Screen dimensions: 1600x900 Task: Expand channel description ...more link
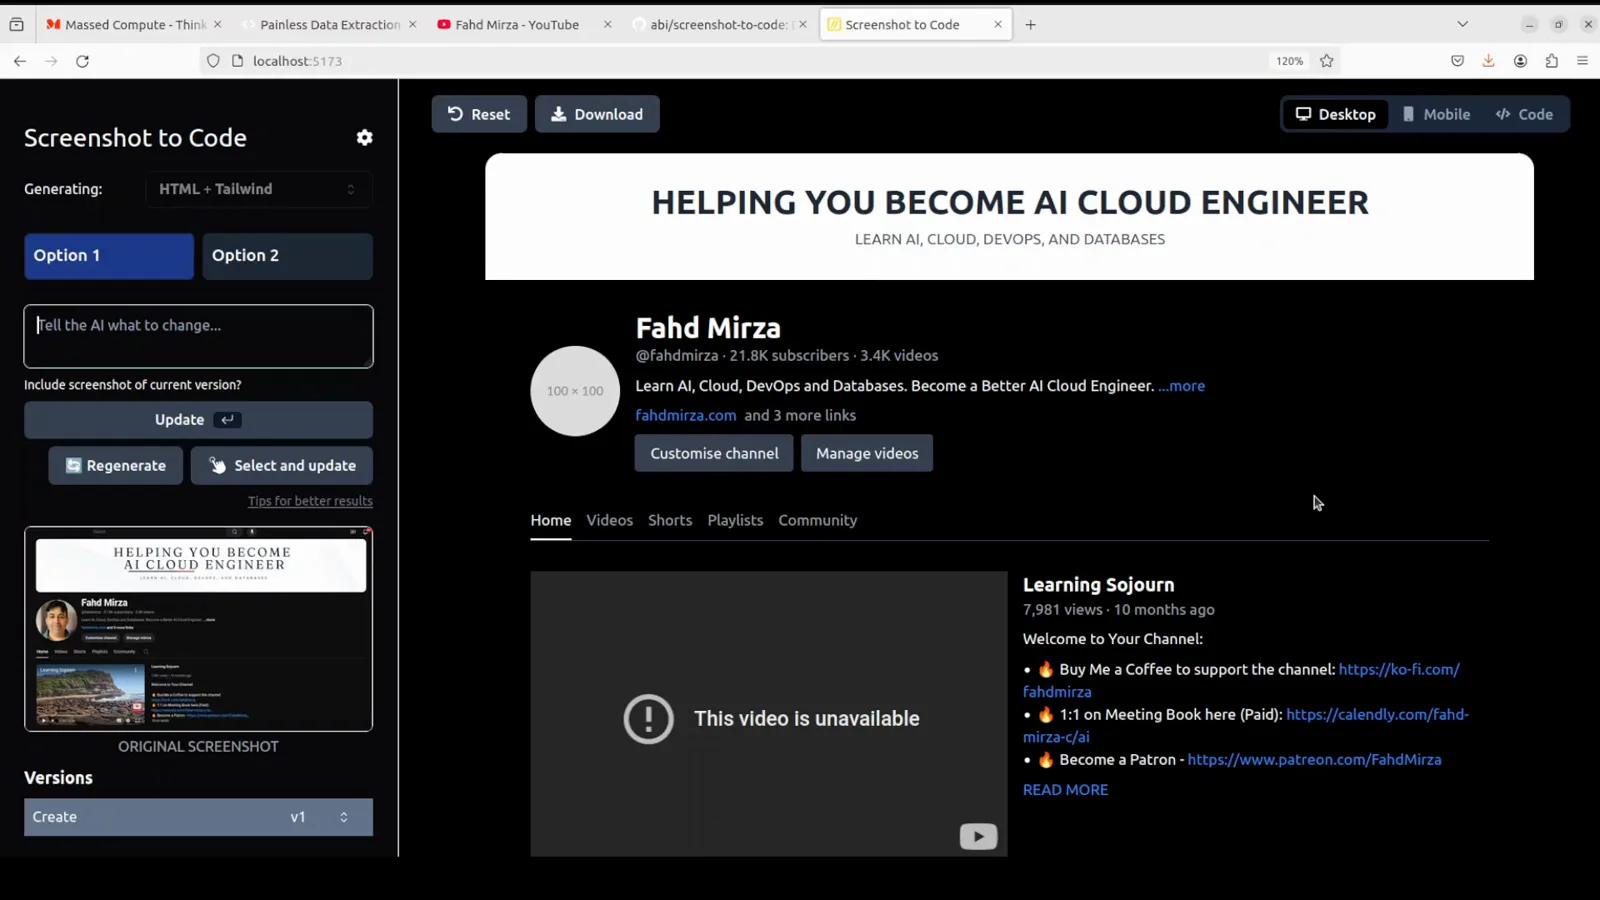click(x=1181, y=386)
